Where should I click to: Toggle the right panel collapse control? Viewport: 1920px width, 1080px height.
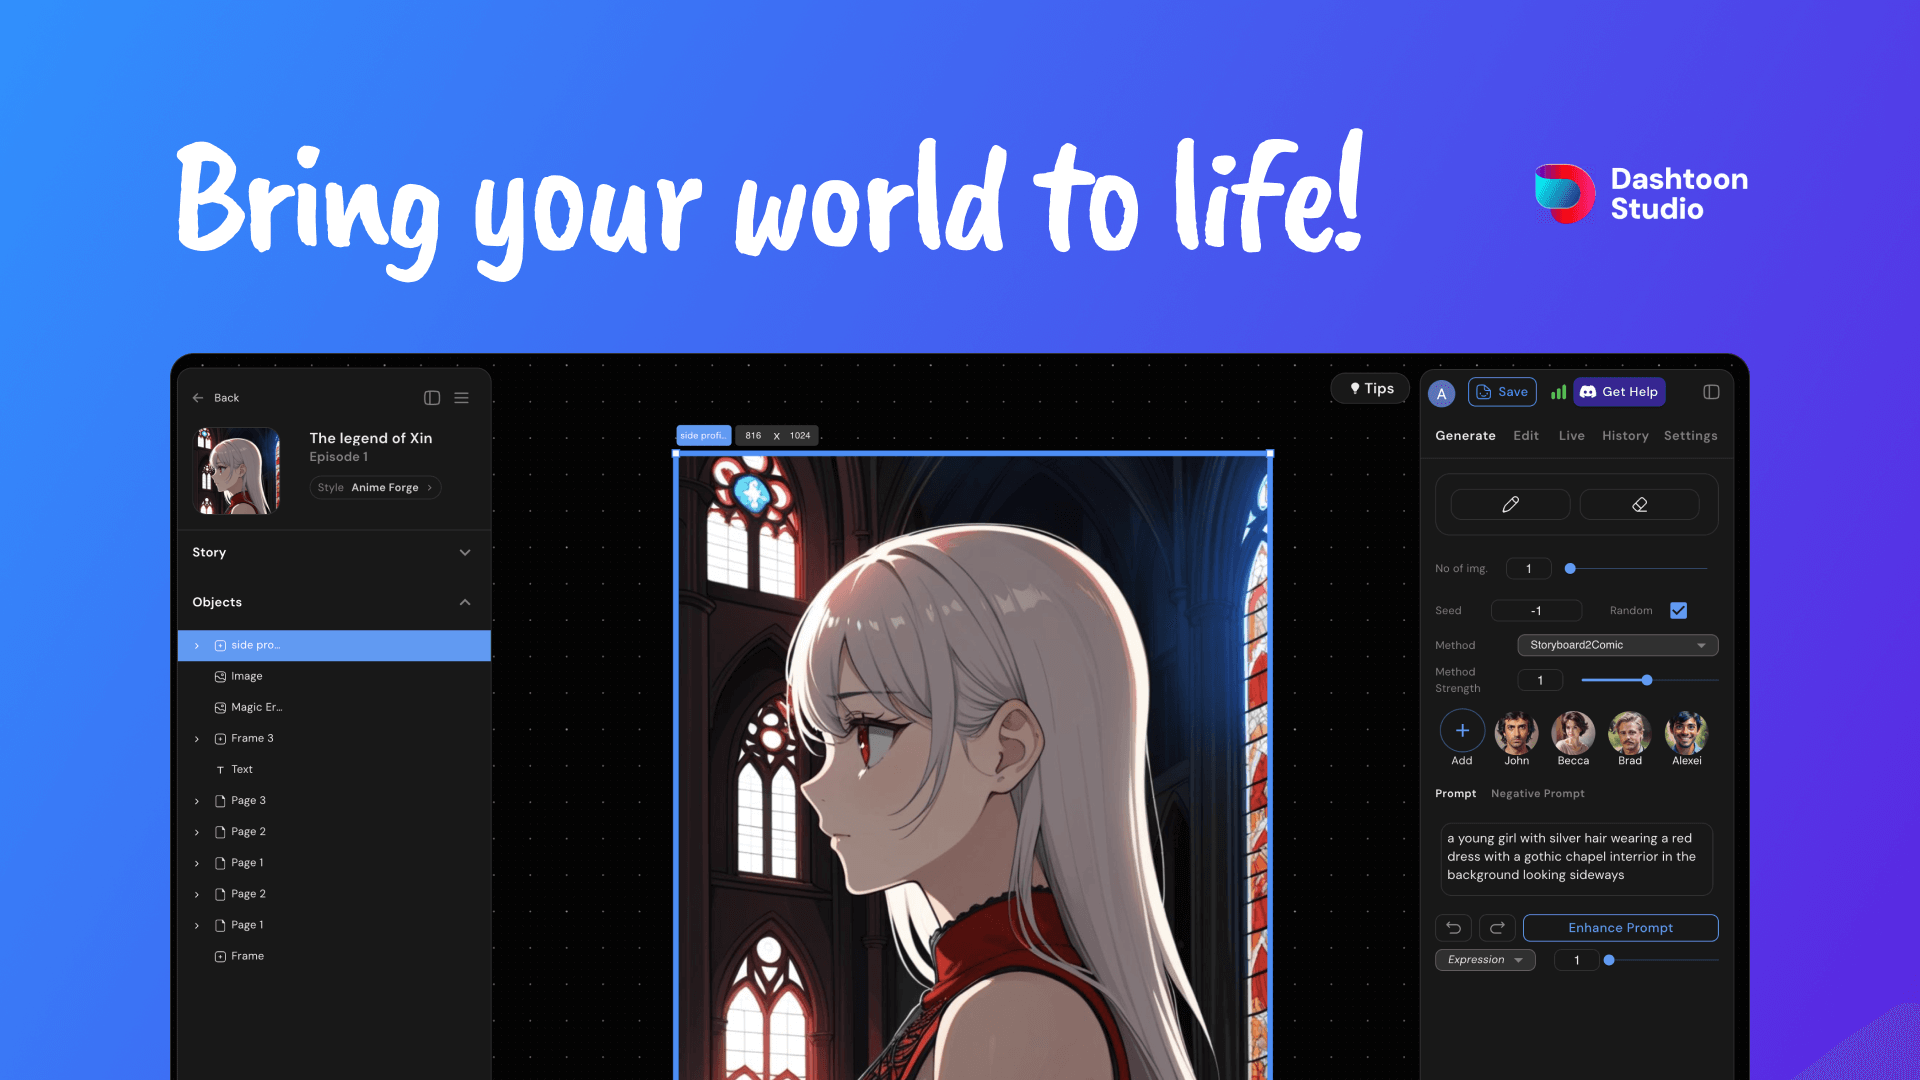(1710, 391)
